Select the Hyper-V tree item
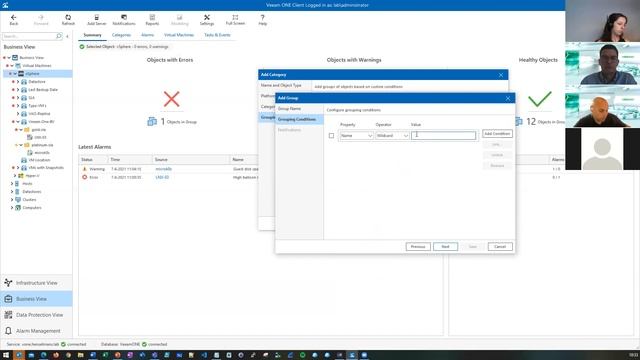The image size is (640, 360). tap(32, 176)
